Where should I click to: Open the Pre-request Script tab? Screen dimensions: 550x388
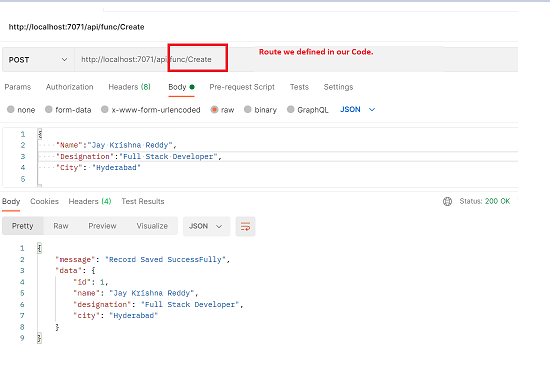(x=242, y=87)
